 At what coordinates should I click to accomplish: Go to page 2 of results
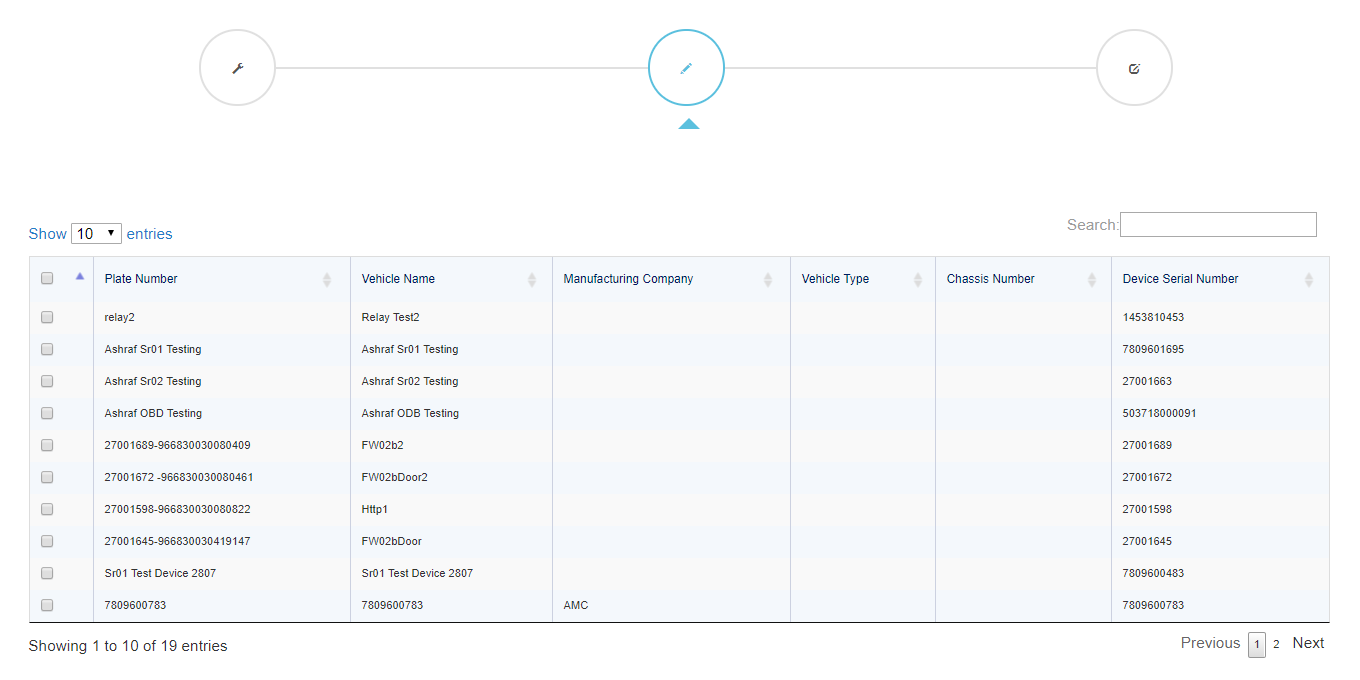coord(1276,644)
